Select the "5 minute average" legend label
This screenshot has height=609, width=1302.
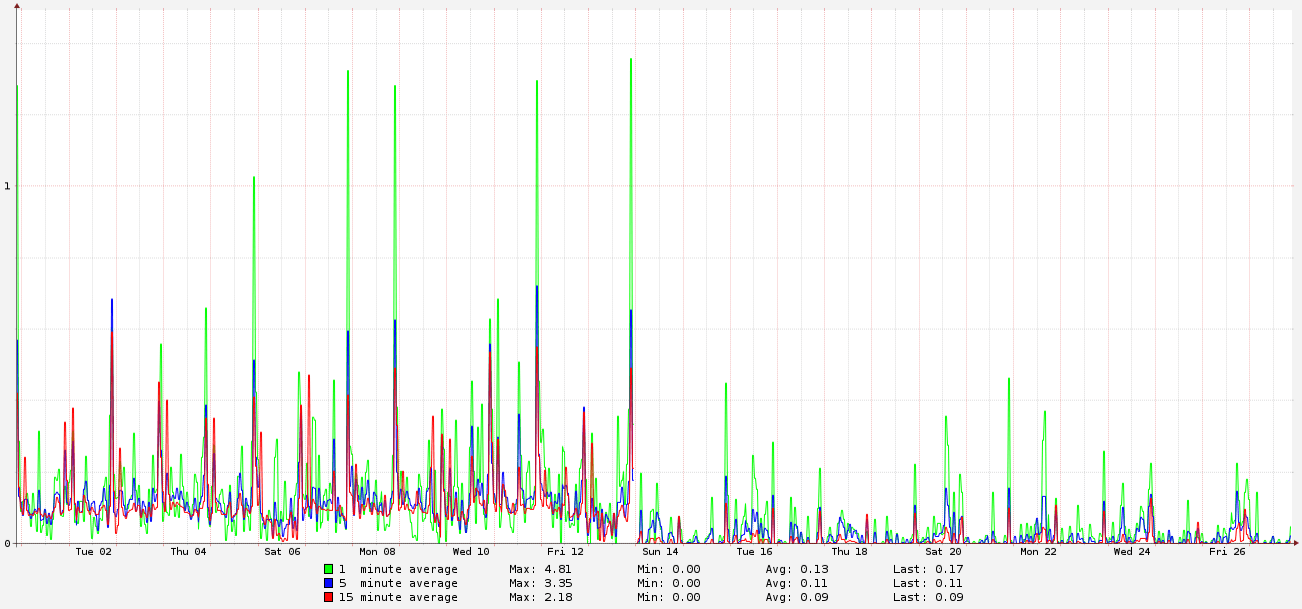(x=398, y=583)
